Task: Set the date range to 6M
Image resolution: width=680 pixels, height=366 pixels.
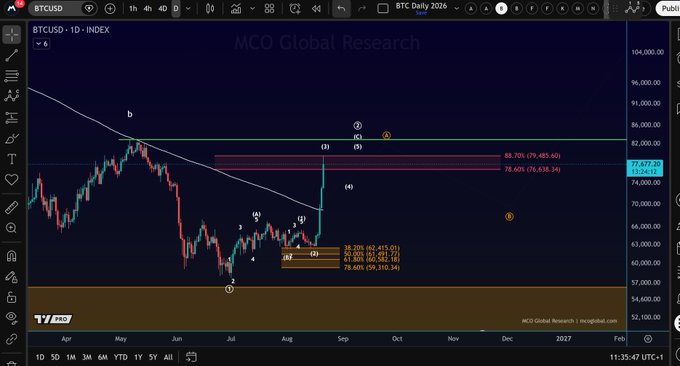Action: [103, 357]
